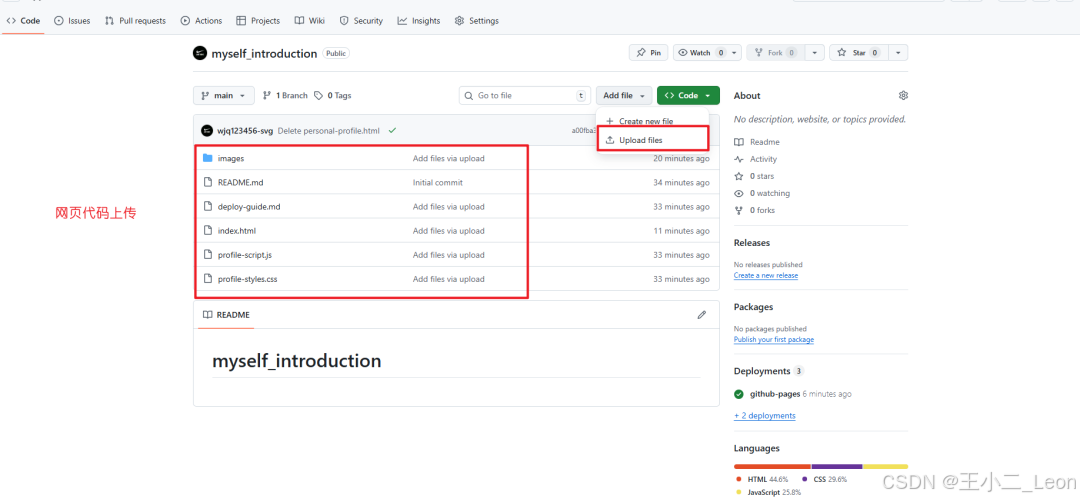View the 0 stars link

(754, 176)
